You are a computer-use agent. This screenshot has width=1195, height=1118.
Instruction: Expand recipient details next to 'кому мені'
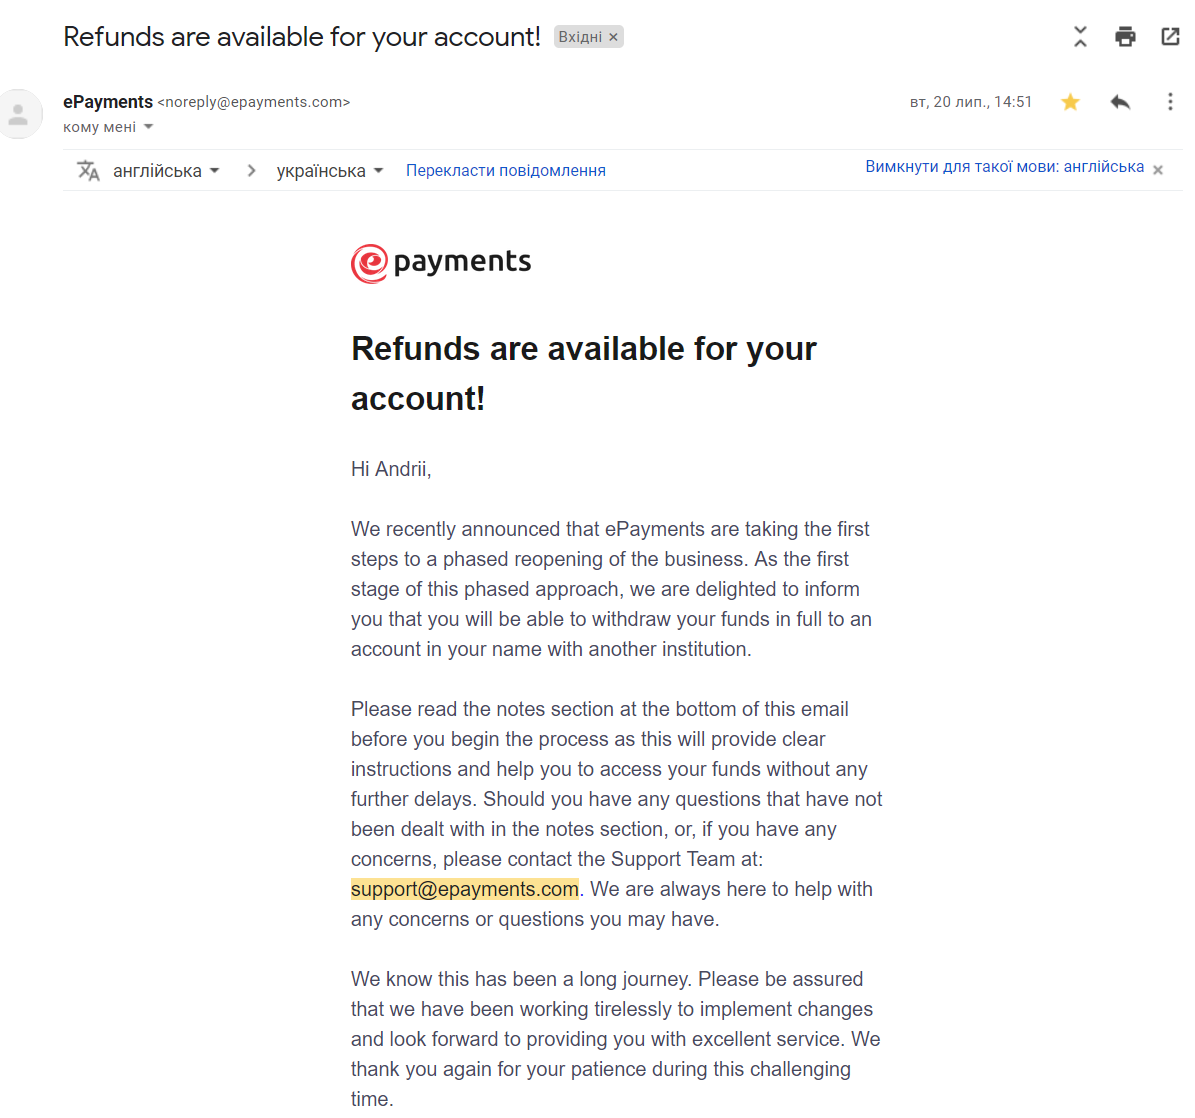click(149, 127)
